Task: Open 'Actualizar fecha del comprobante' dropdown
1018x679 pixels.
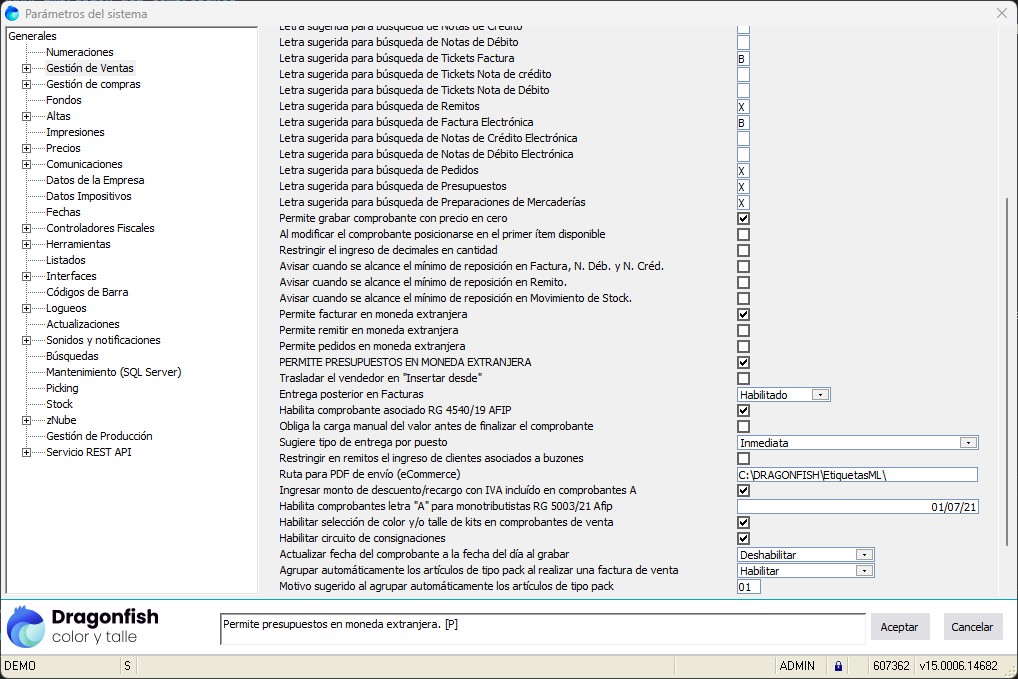Action: click(864, 555)
